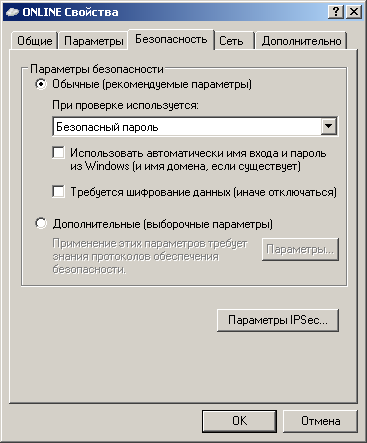This screenshot has width=367, height=443.
Task: Click the question mark help button
Action: click(336, 12)
